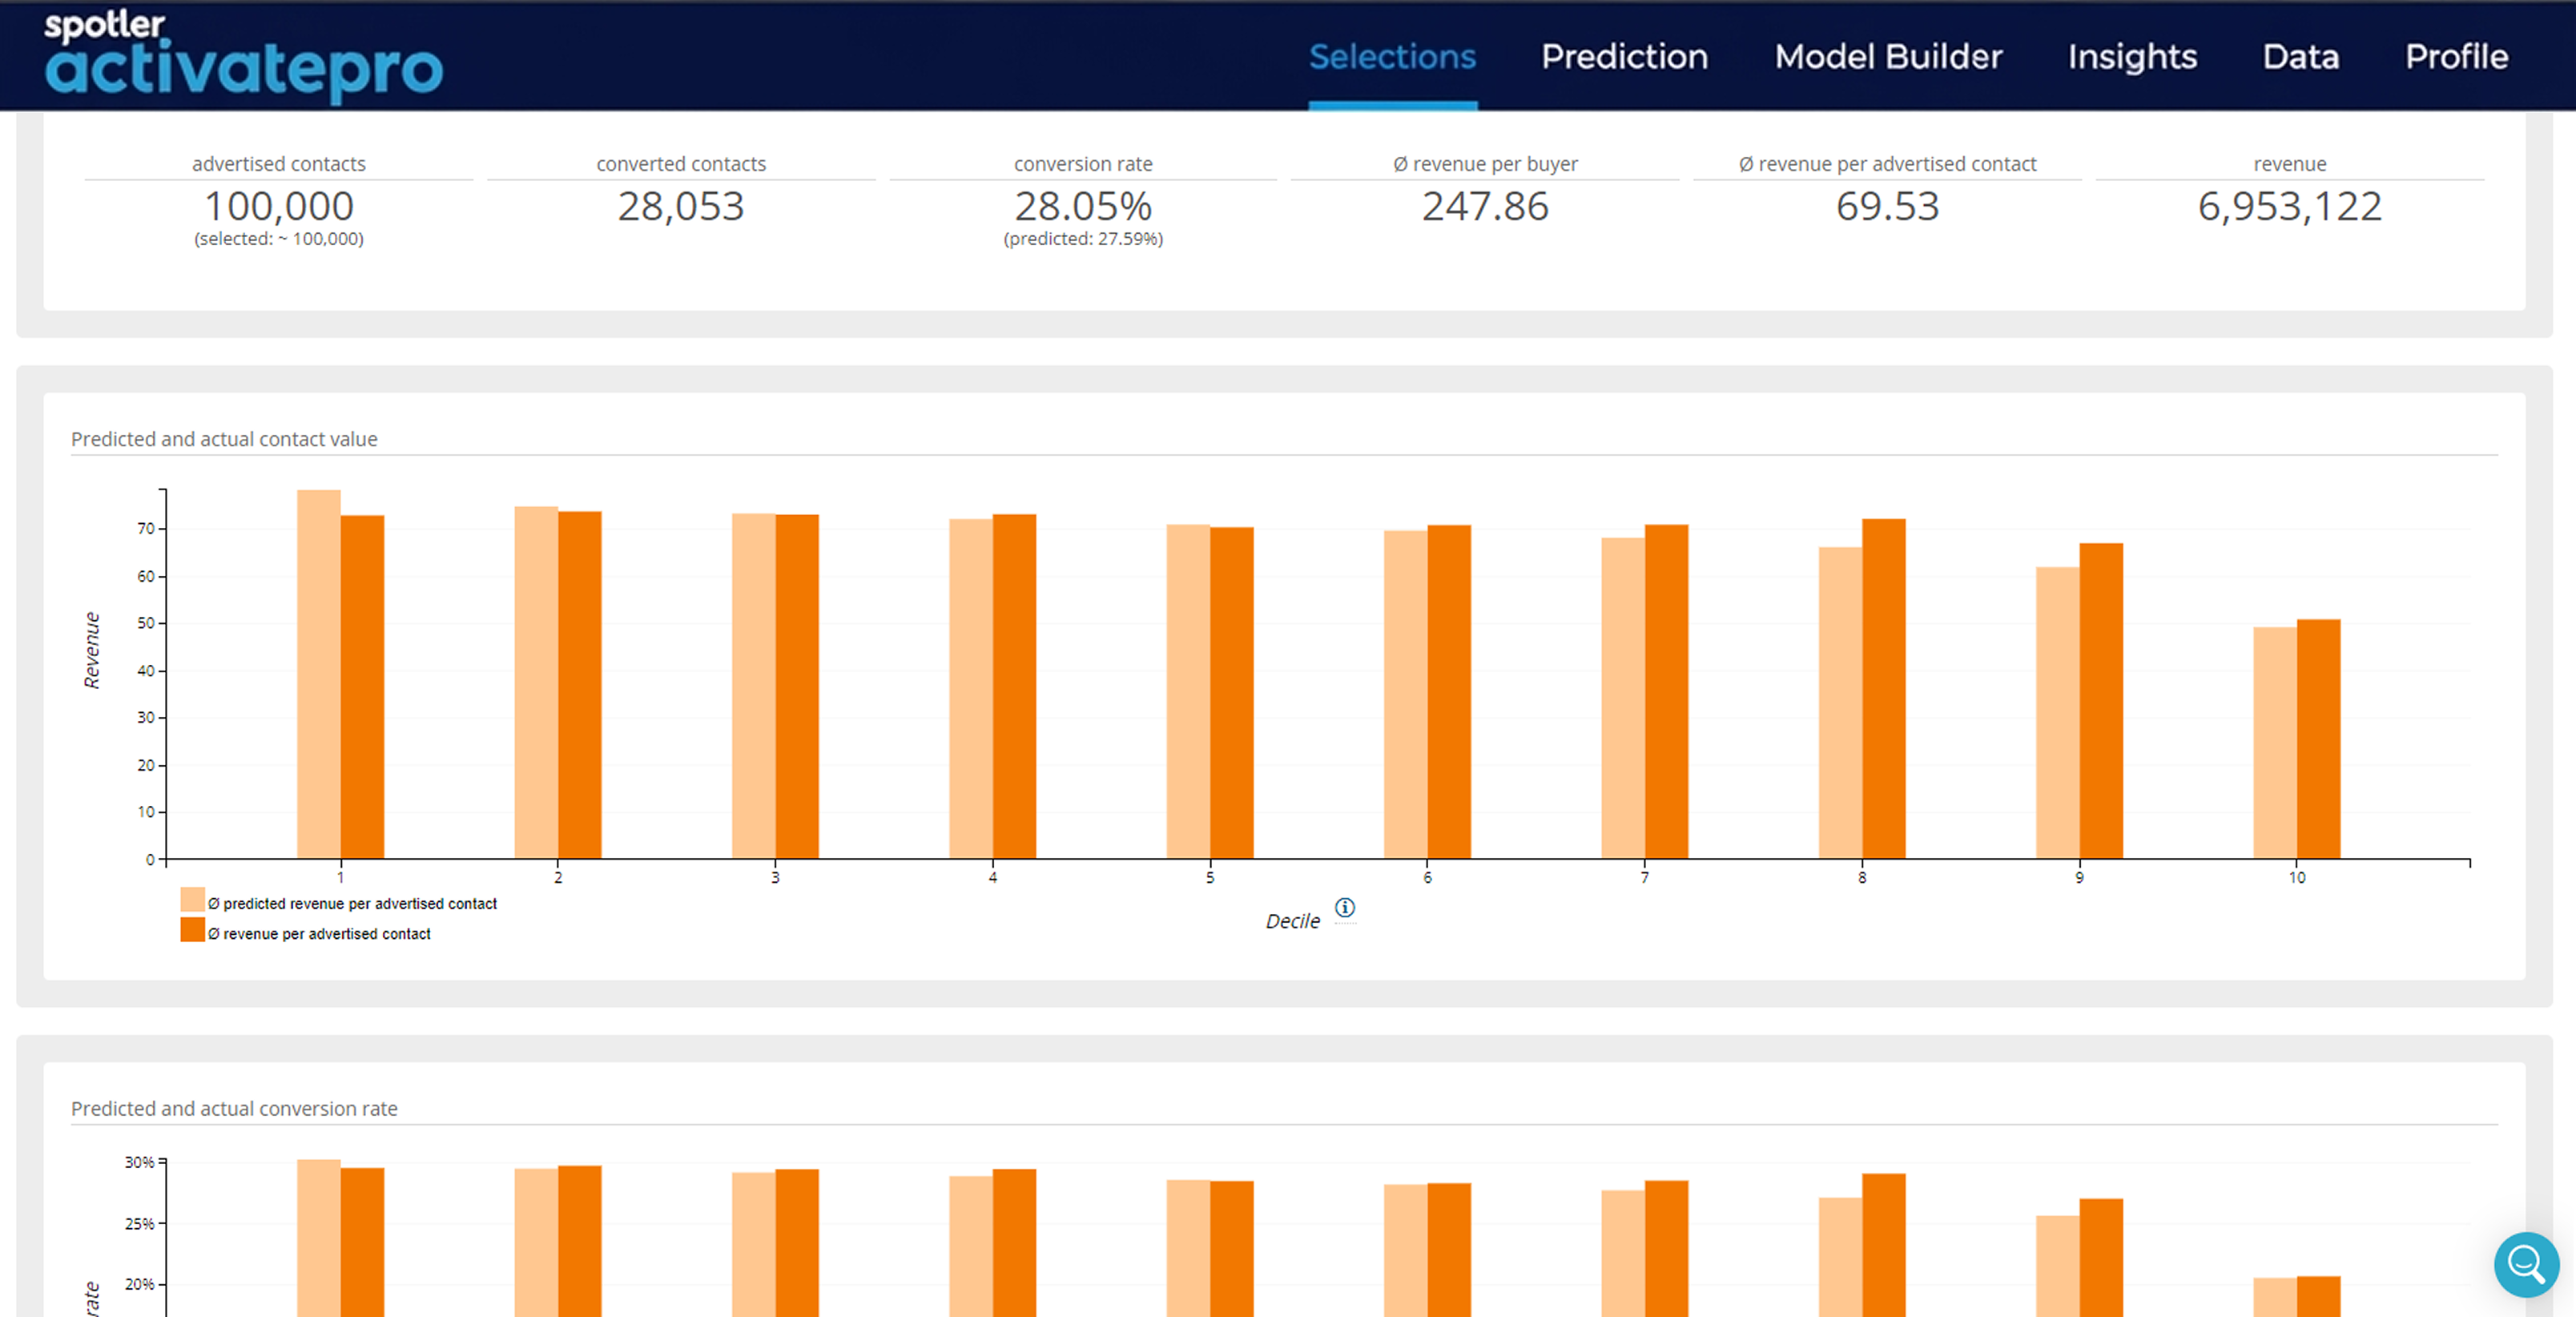The width and height of the screenshot is (2576, 1317).
Task: Click the converted contacts value 28,053
Action: 680,206
